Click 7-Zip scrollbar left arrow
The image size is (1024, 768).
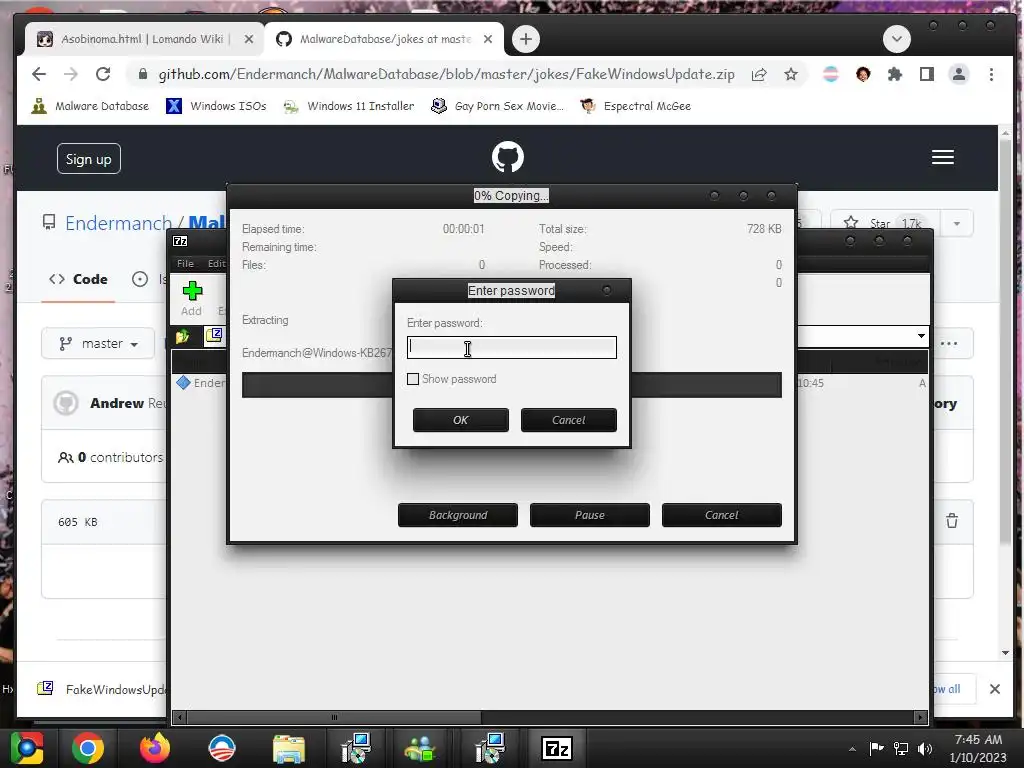(x=180, y=717)
